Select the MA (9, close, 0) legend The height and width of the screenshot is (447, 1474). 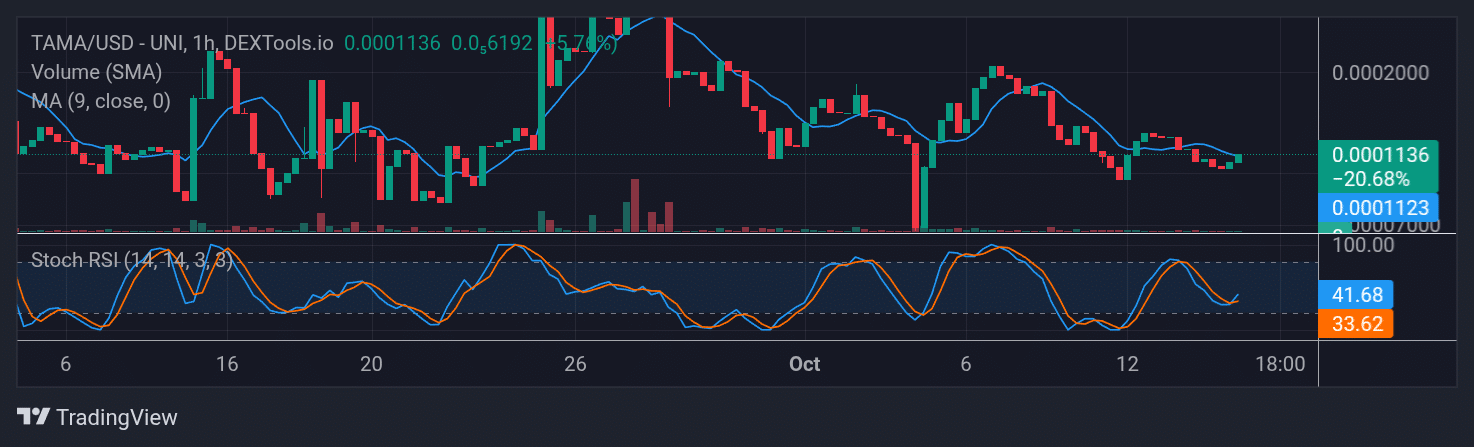[100, 101]
